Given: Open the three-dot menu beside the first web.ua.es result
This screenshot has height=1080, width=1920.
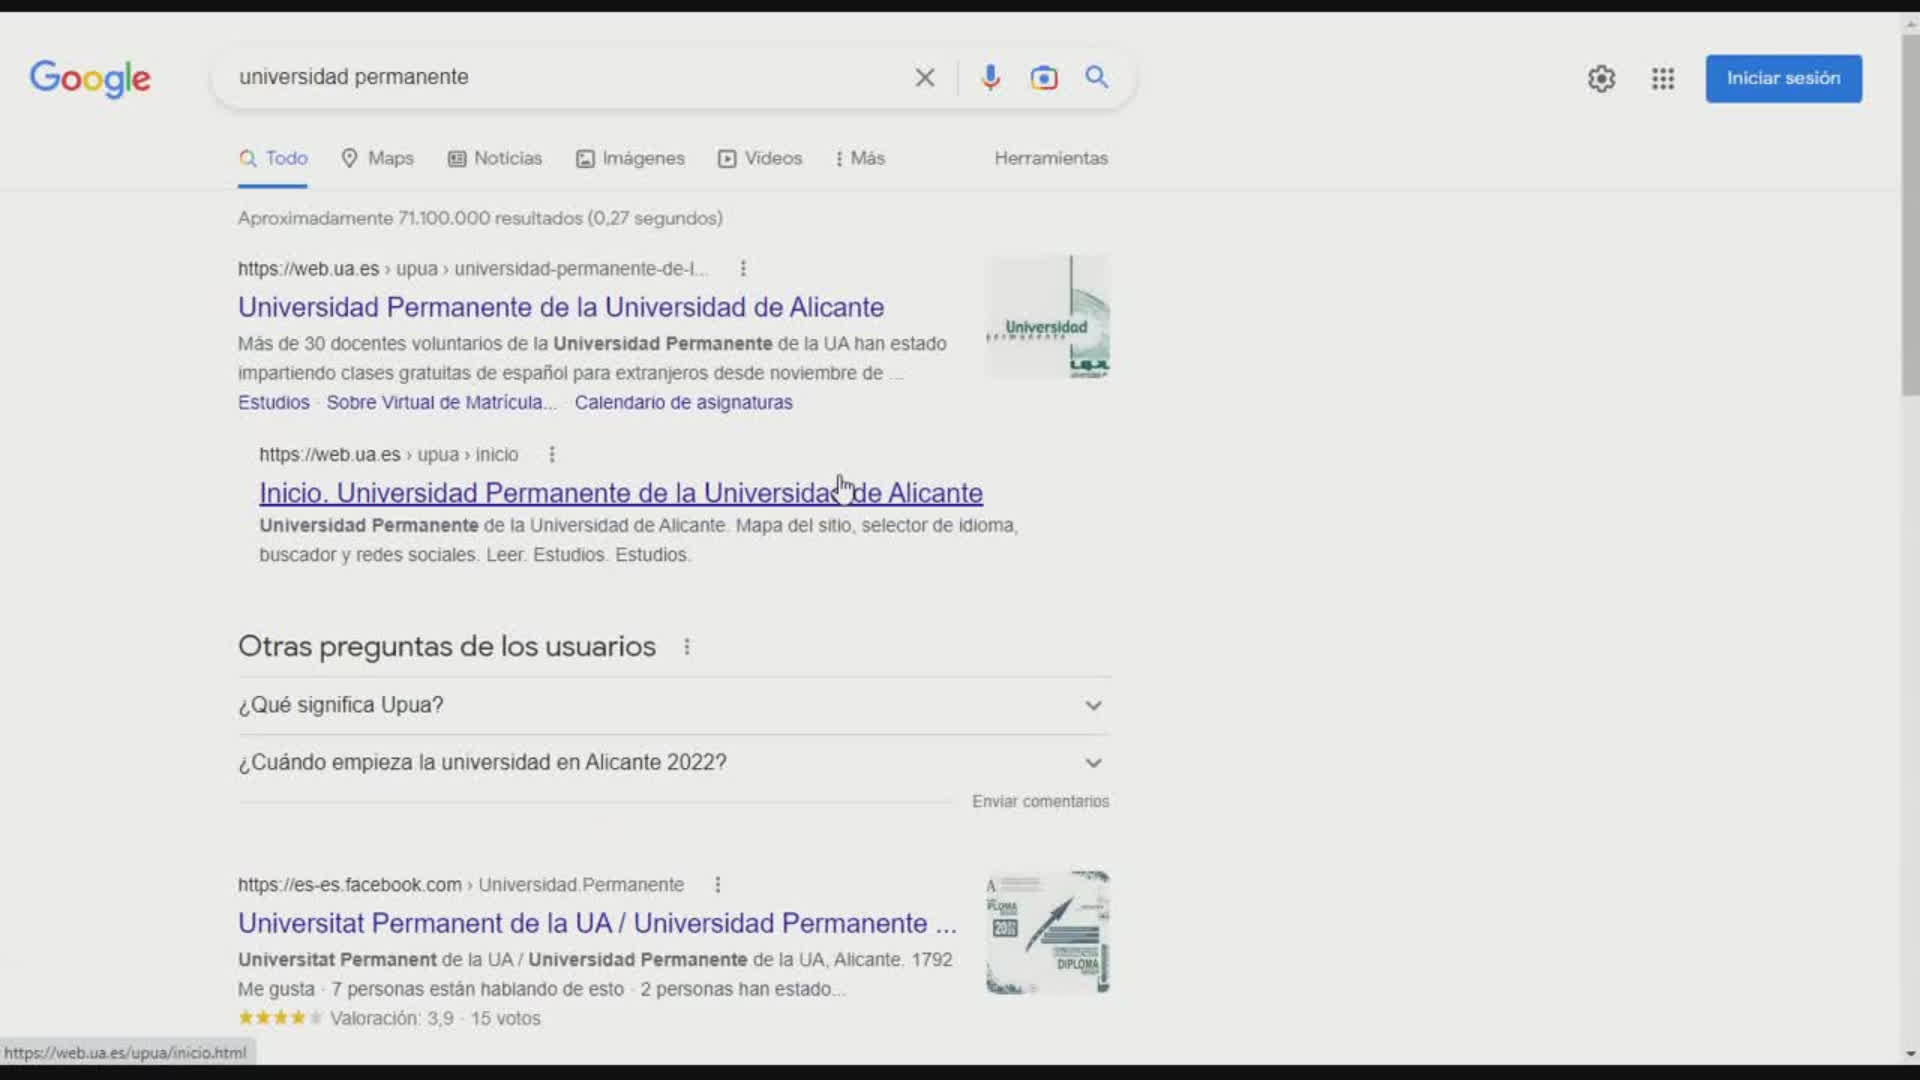Looking at the screenshot, I should [x=743, y=268].
